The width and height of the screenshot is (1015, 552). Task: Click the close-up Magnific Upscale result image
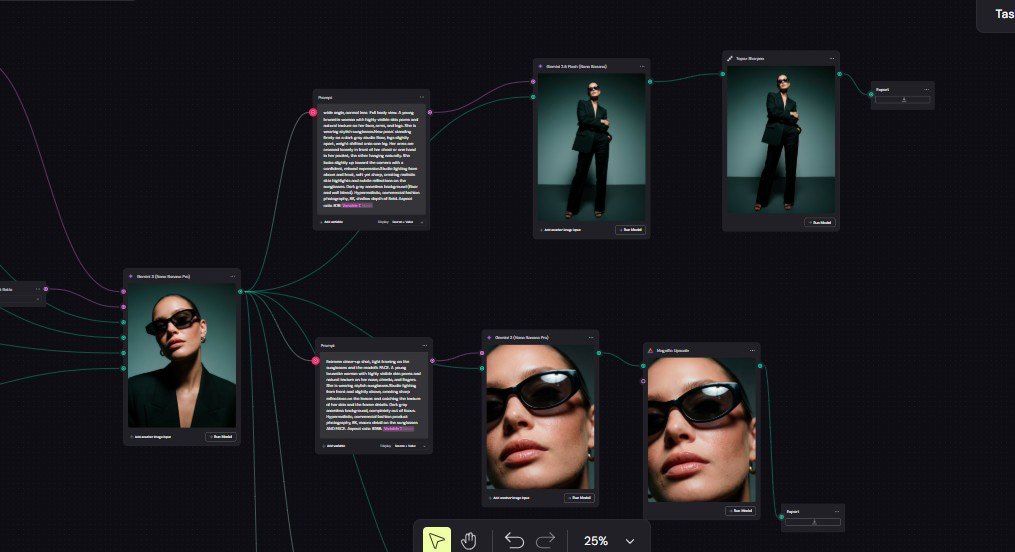coord(701,430)
